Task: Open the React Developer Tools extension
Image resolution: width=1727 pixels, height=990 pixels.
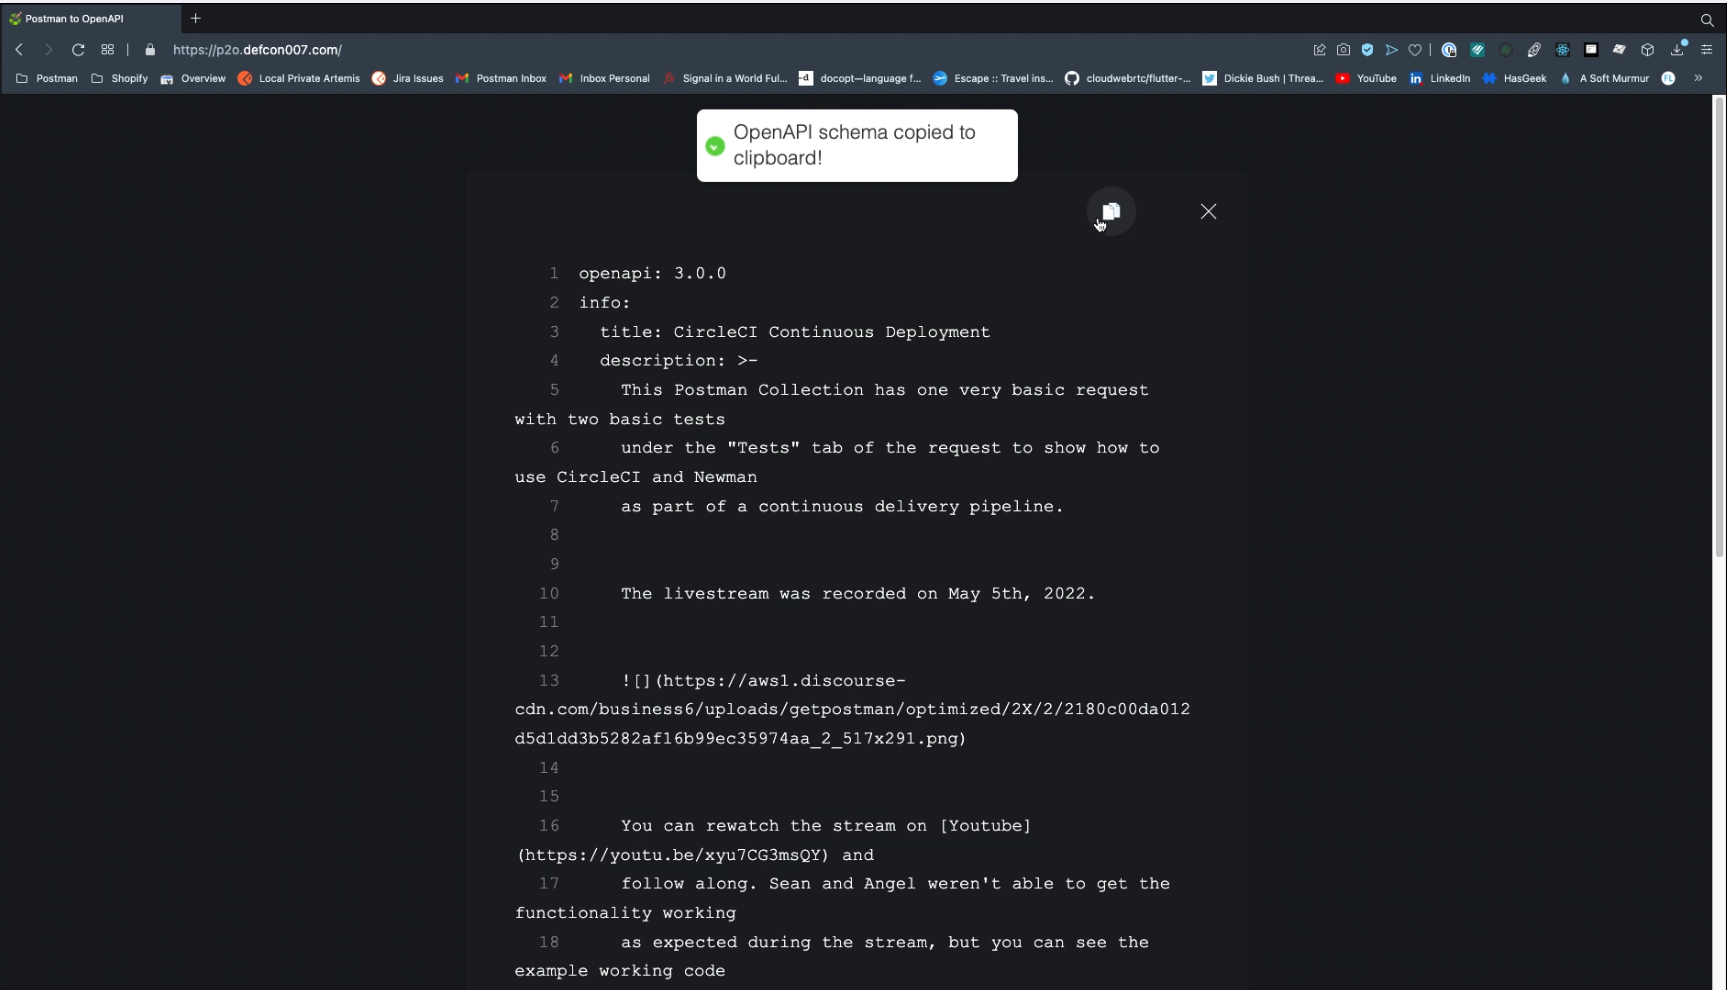Action: pos(1562,49)
